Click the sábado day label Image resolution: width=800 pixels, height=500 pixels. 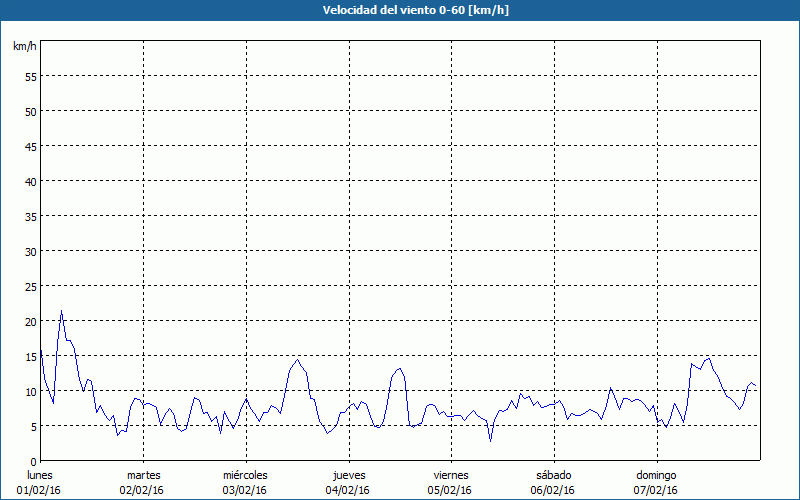coord(553,475)
